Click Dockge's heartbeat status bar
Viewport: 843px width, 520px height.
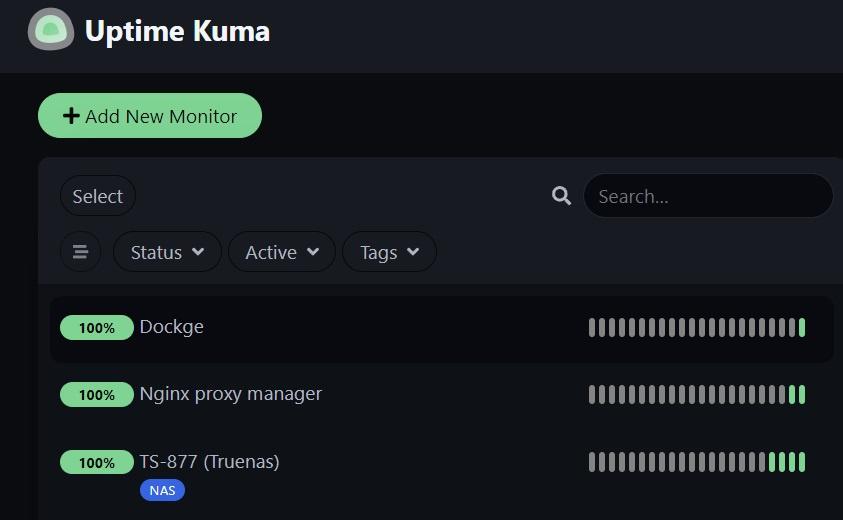coord(696,328)
